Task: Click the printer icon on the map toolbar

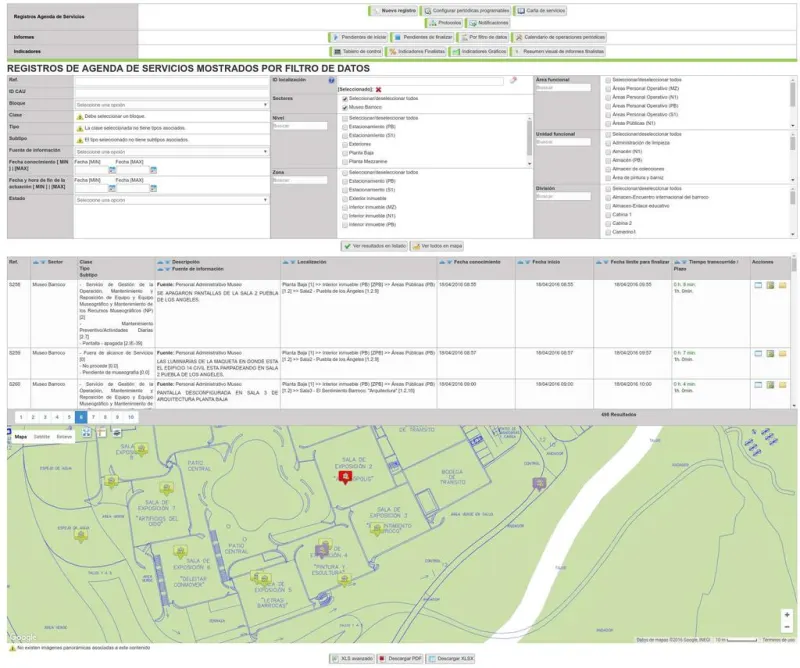Action: (117, 433)
